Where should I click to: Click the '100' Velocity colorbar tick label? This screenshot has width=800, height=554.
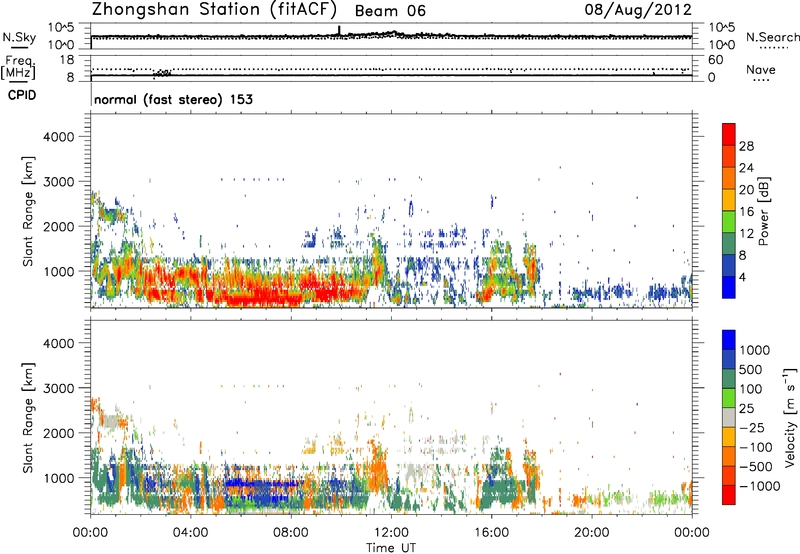pos(751,389)
